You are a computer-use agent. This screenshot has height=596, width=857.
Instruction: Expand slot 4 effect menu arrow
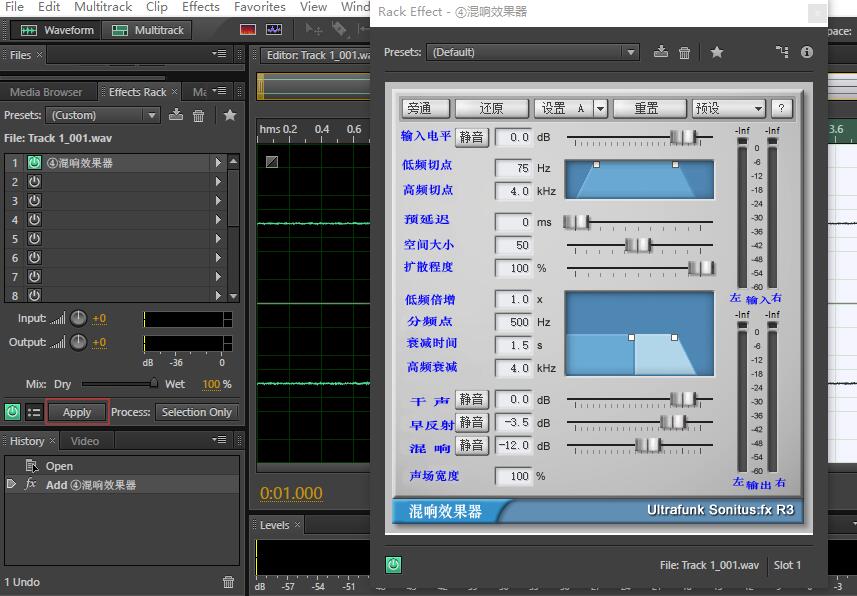tap(218, 219)
